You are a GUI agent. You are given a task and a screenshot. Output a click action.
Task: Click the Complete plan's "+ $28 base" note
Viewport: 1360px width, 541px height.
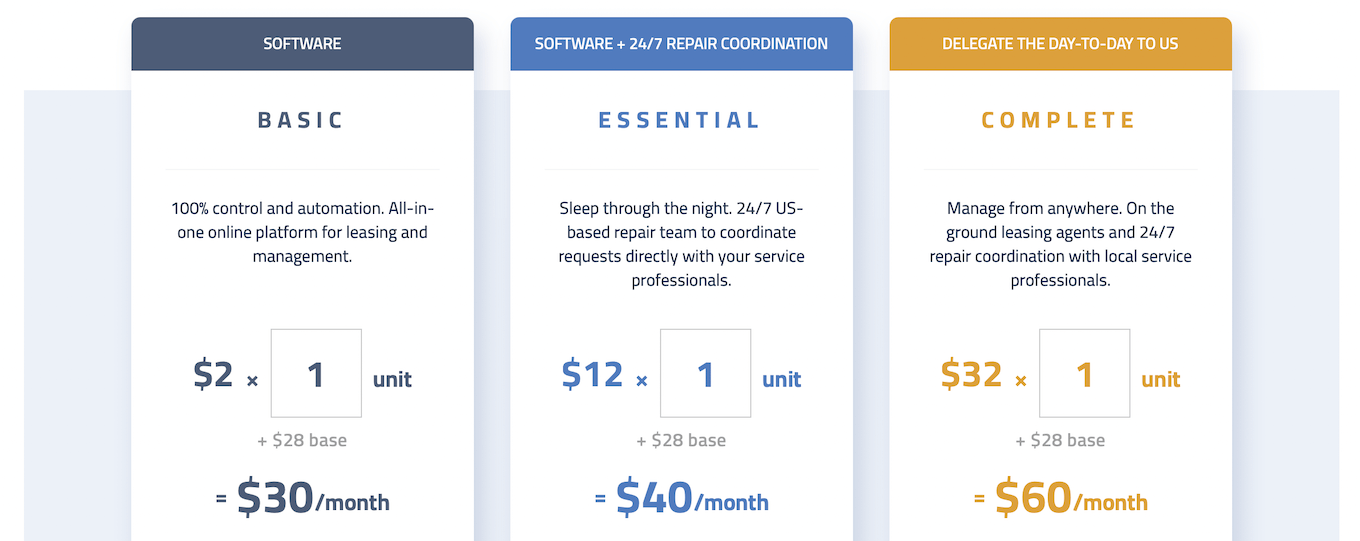[1060, 440]
